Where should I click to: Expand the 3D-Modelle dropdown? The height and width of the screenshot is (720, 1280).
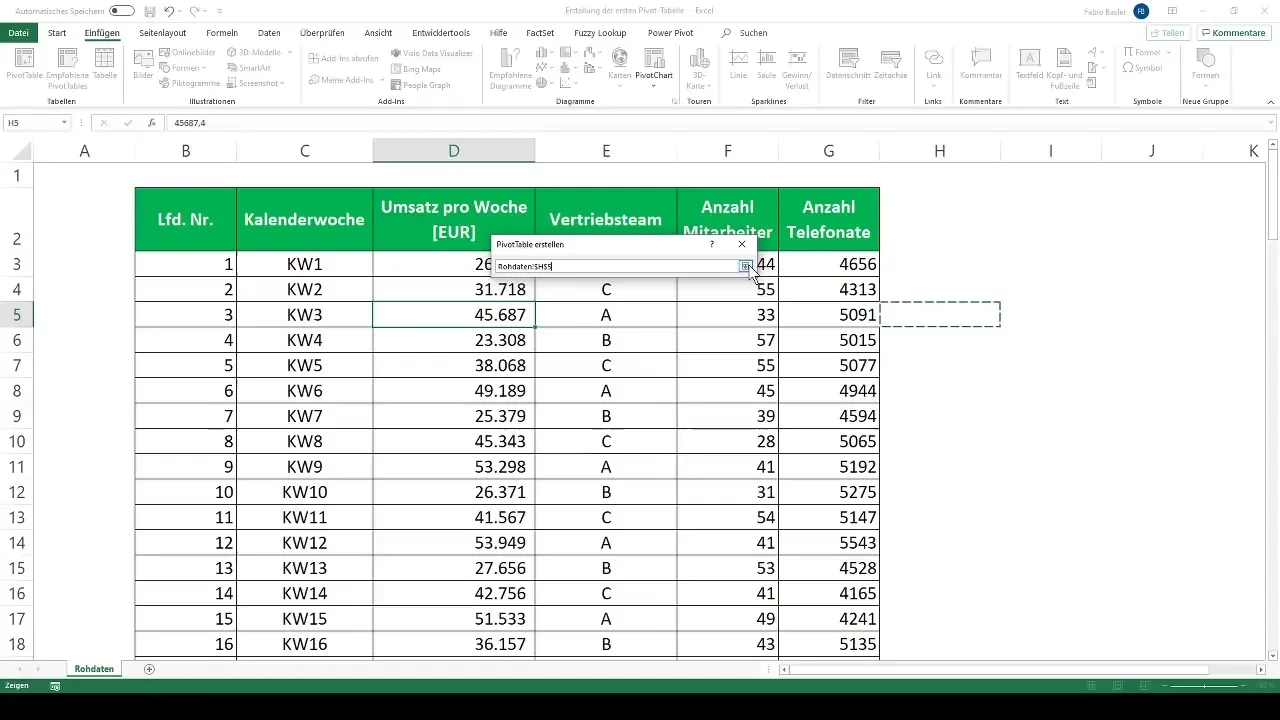(x=290, y=52)
